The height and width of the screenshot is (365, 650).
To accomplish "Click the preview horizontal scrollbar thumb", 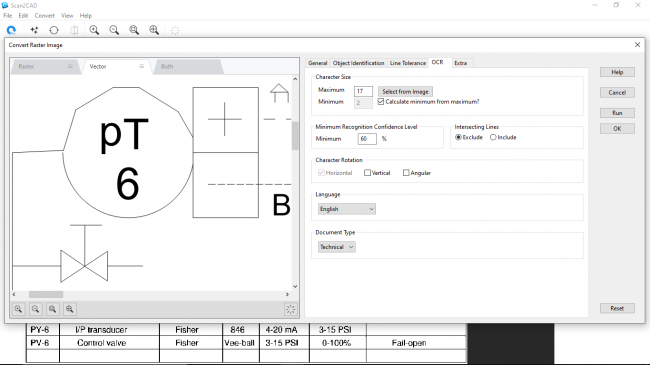I will click(x=46, y=294).
